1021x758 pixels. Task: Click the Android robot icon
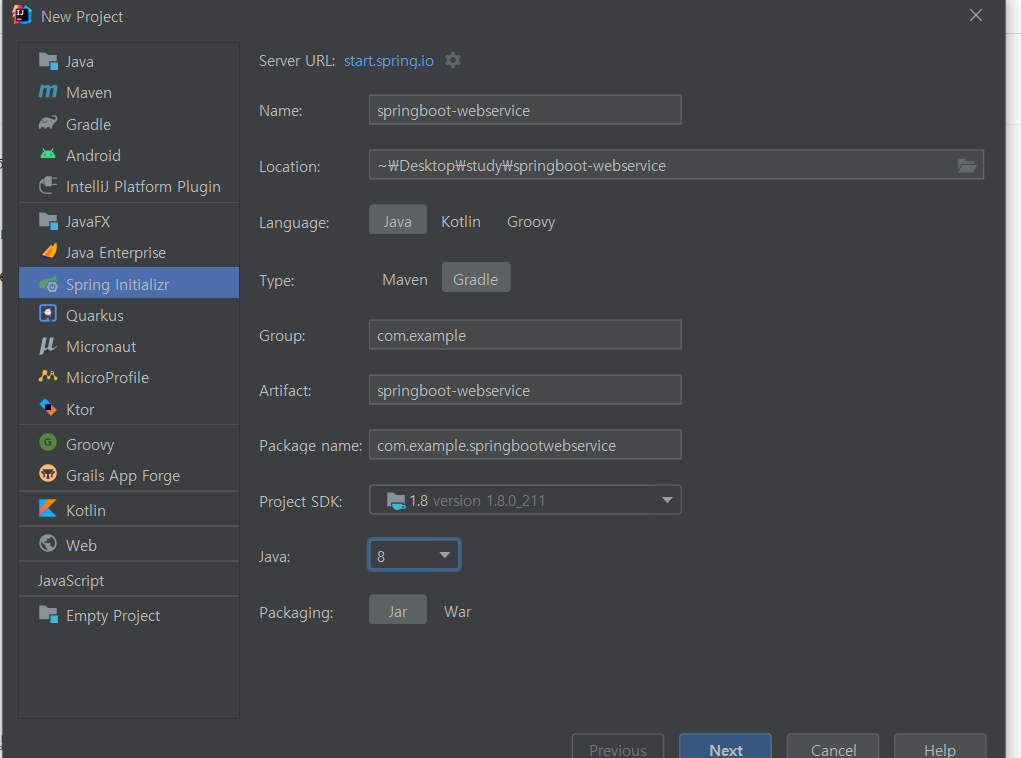click(48, 154)
